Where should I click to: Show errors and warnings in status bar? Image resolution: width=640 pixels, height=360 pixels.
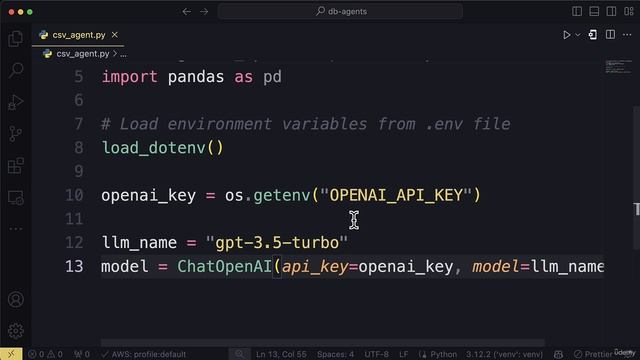pyautogui.click(x=45, y=354)
